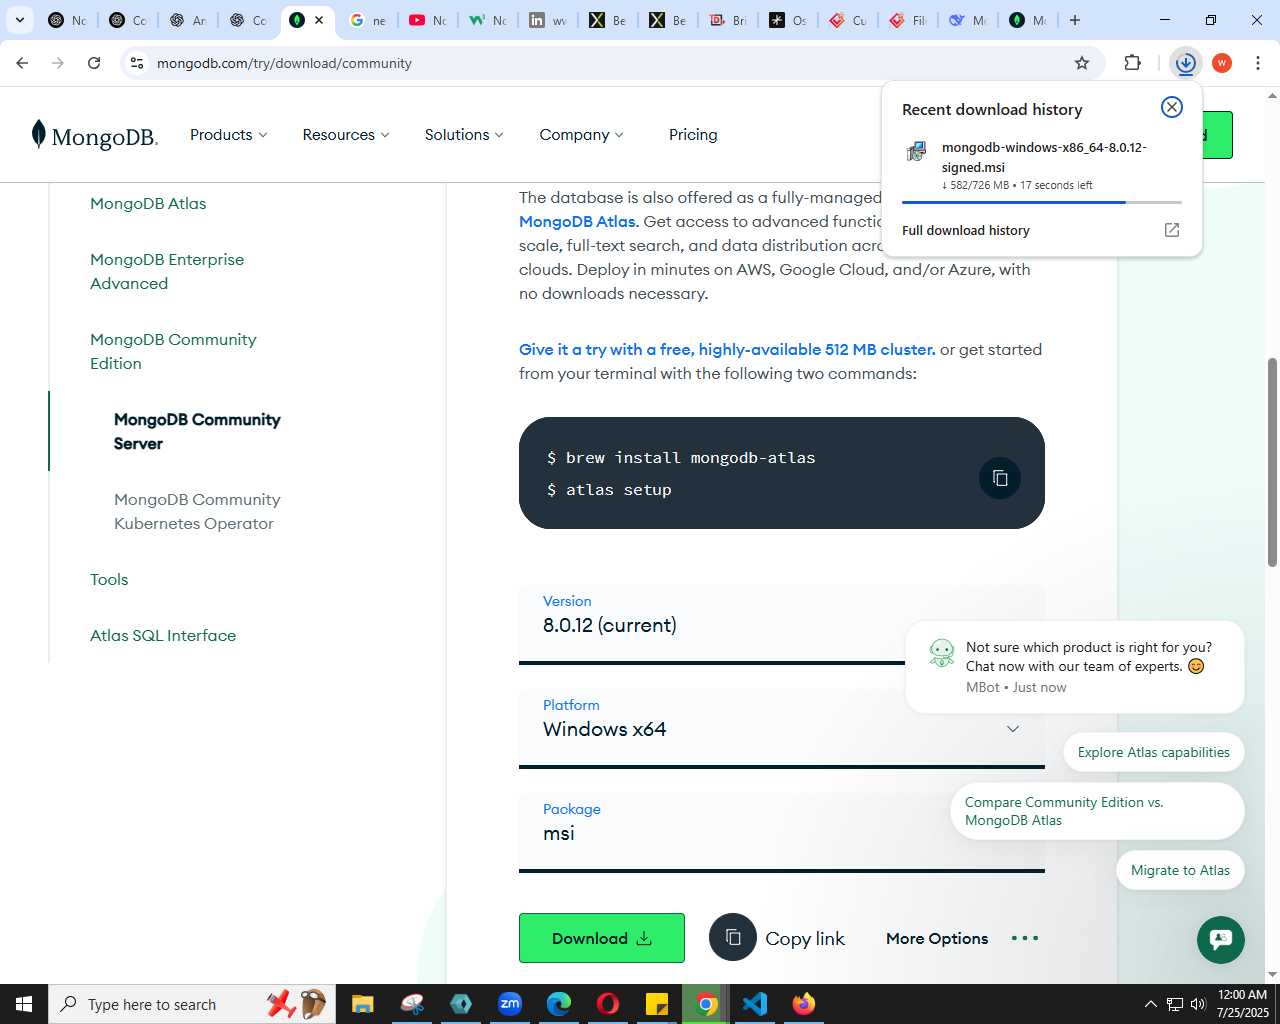Open the Chrome profile avatar
Screen dimensions: 1280x1024
pos(1222,63)
